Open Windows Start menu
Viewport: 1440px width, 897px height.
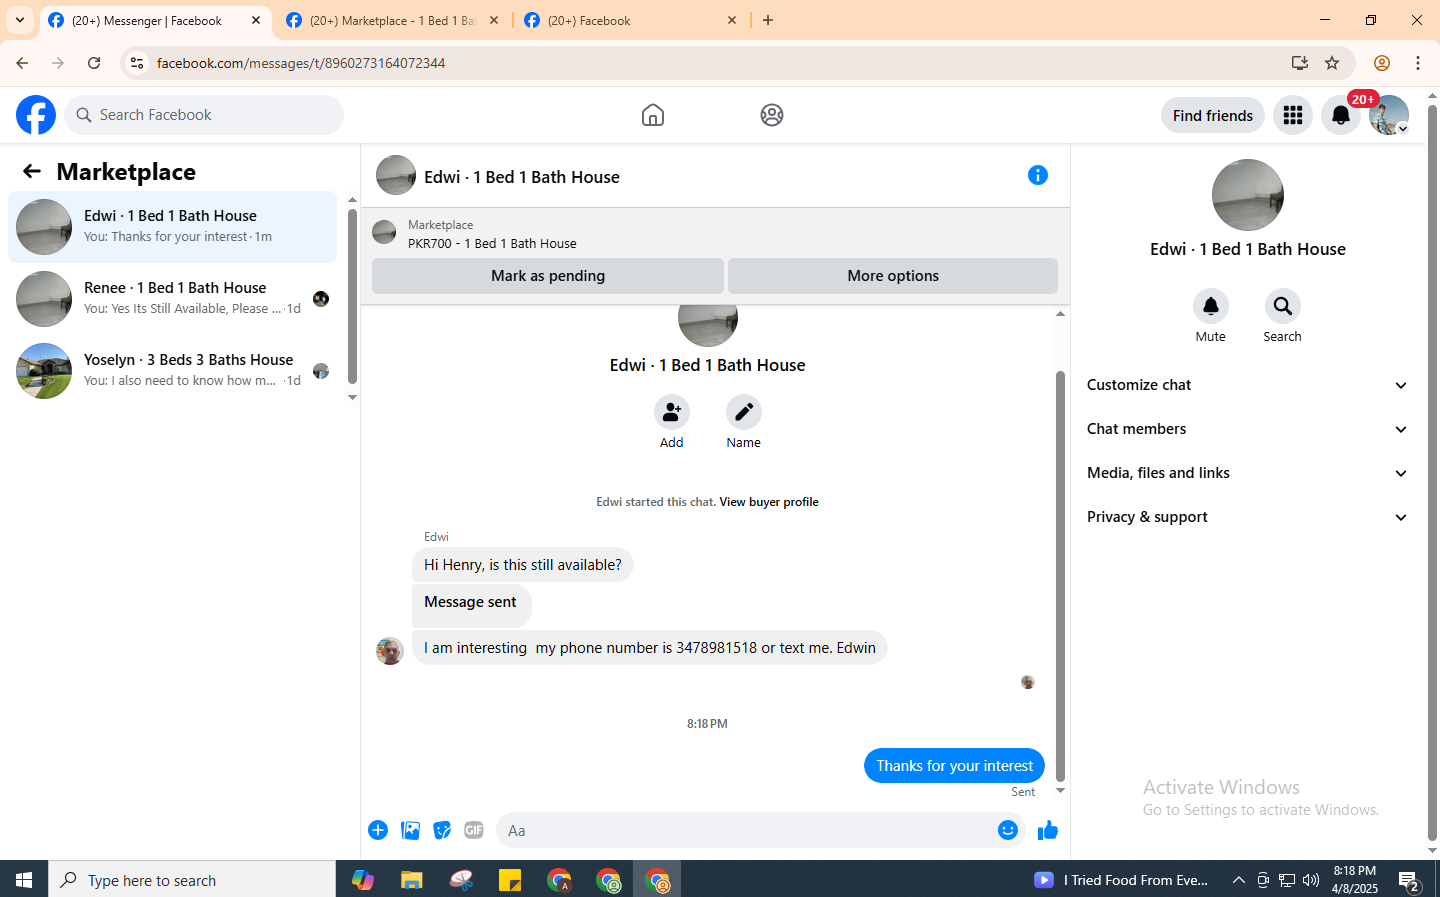24,880
